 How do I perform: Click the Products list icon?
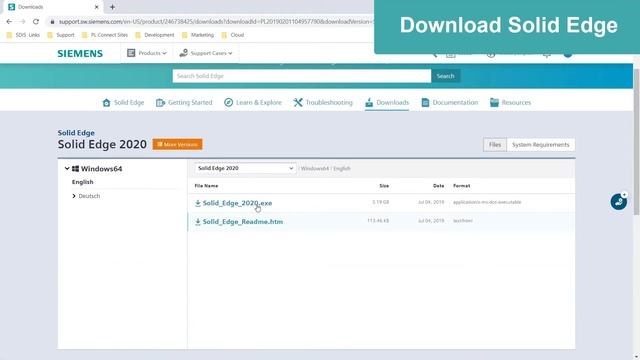pos(131,53)
